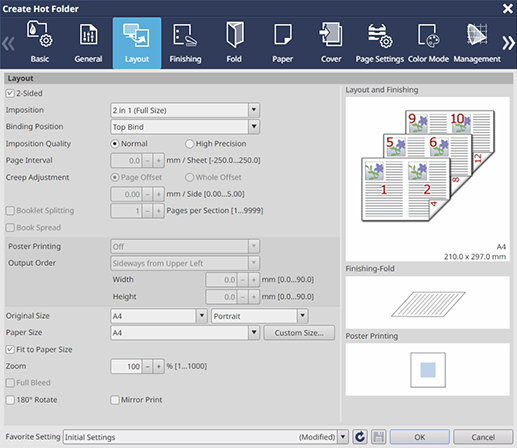Click the Zoom percentage input field
517x448 pixels.
[x=127, y=366]
